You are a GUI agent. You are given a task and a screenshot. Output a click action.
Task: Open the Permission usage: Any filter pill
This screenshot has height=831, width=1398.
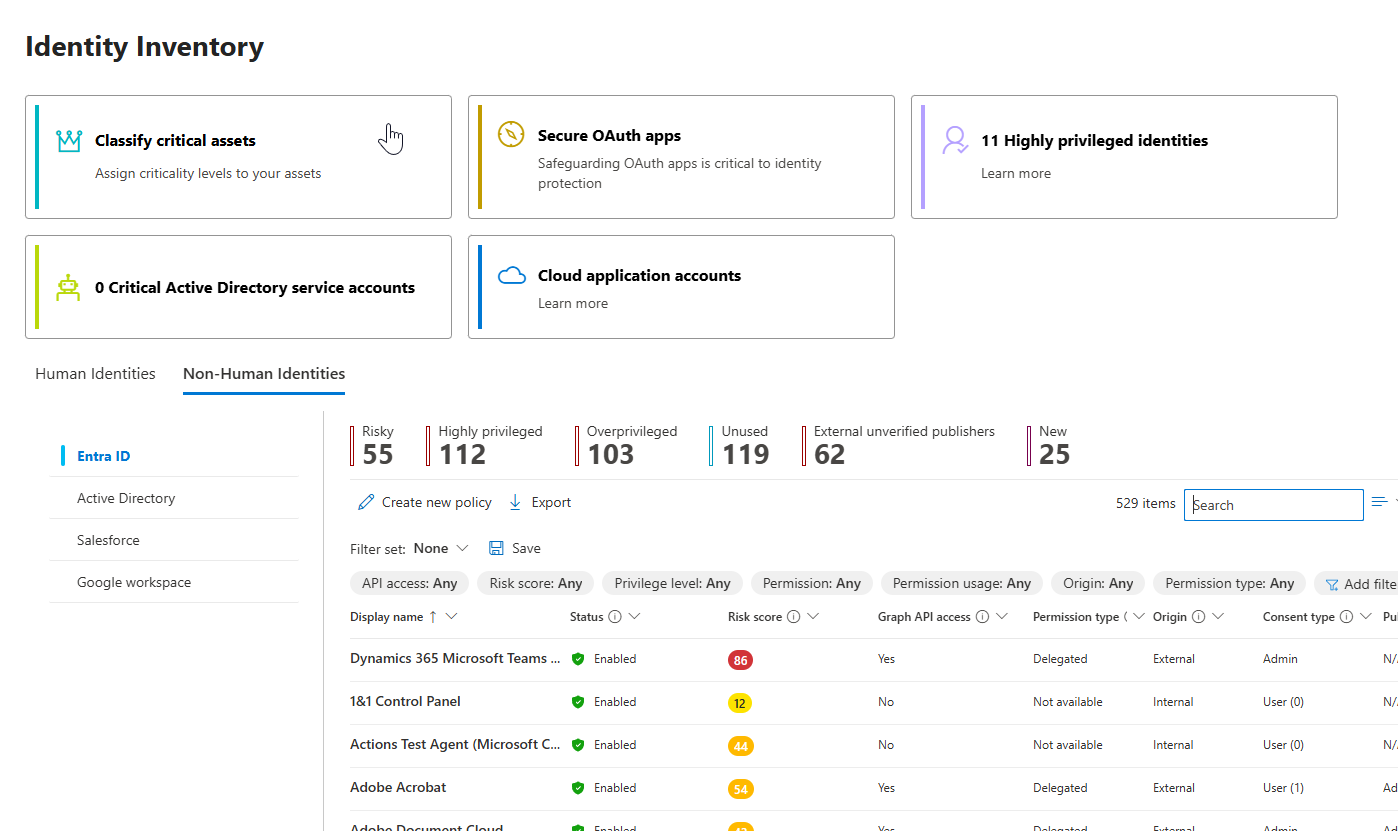[962, 583]
